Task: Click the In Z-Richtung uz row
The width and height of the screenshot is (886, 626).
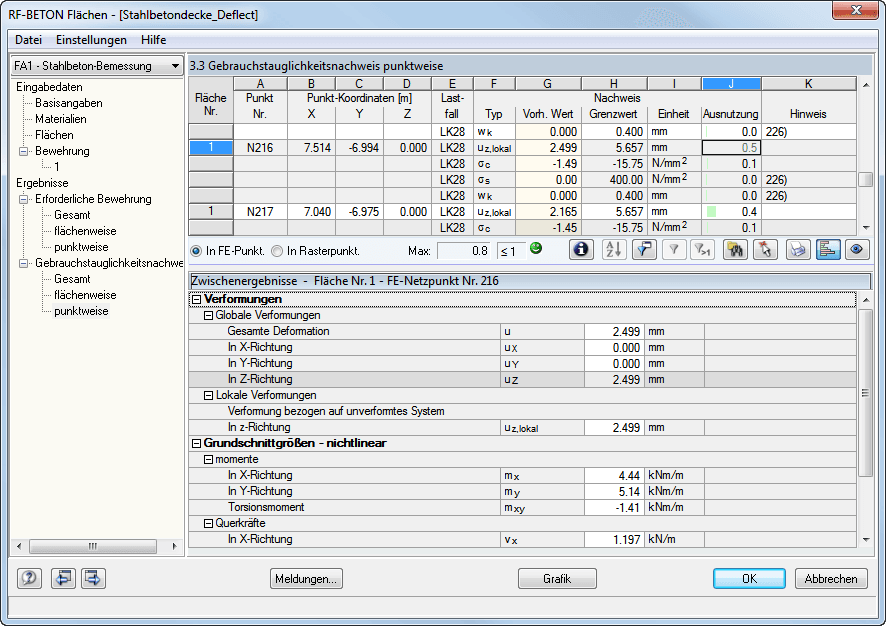Action: [x=523, y=379]
